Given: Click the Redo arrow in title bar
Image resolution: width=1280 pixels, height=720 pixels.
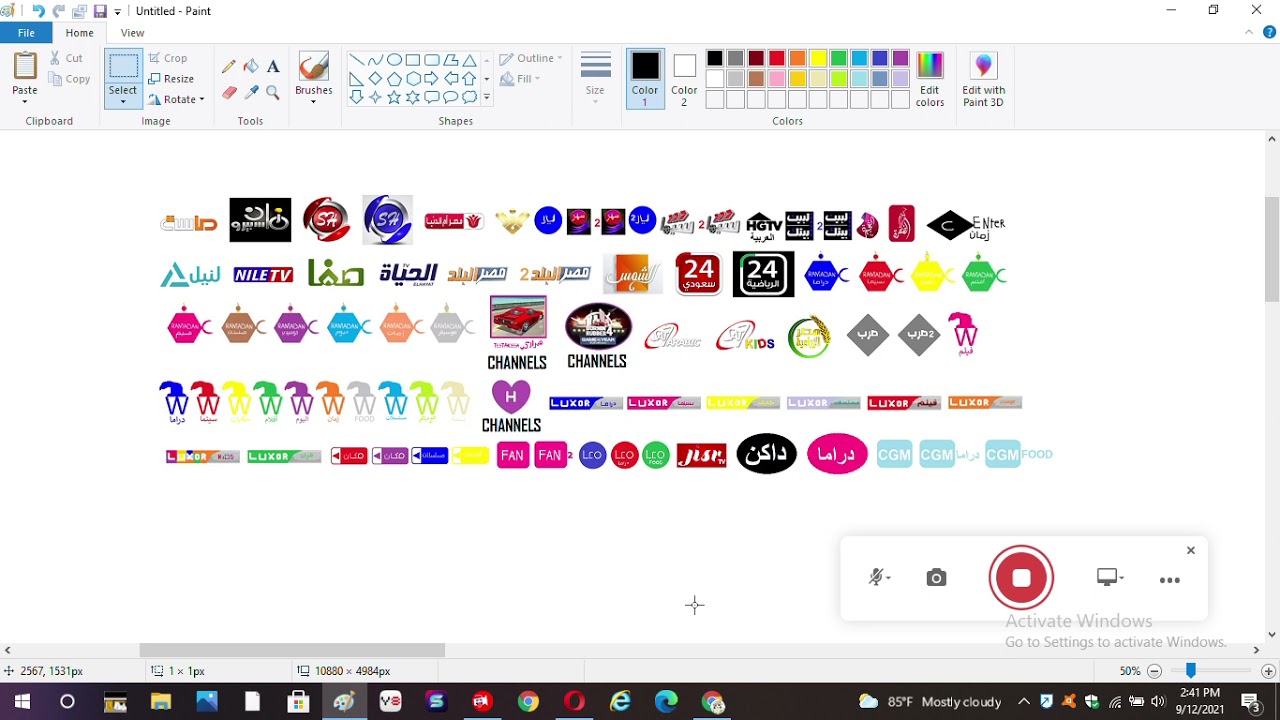Looking at the screenshot, I should (60, 11).
